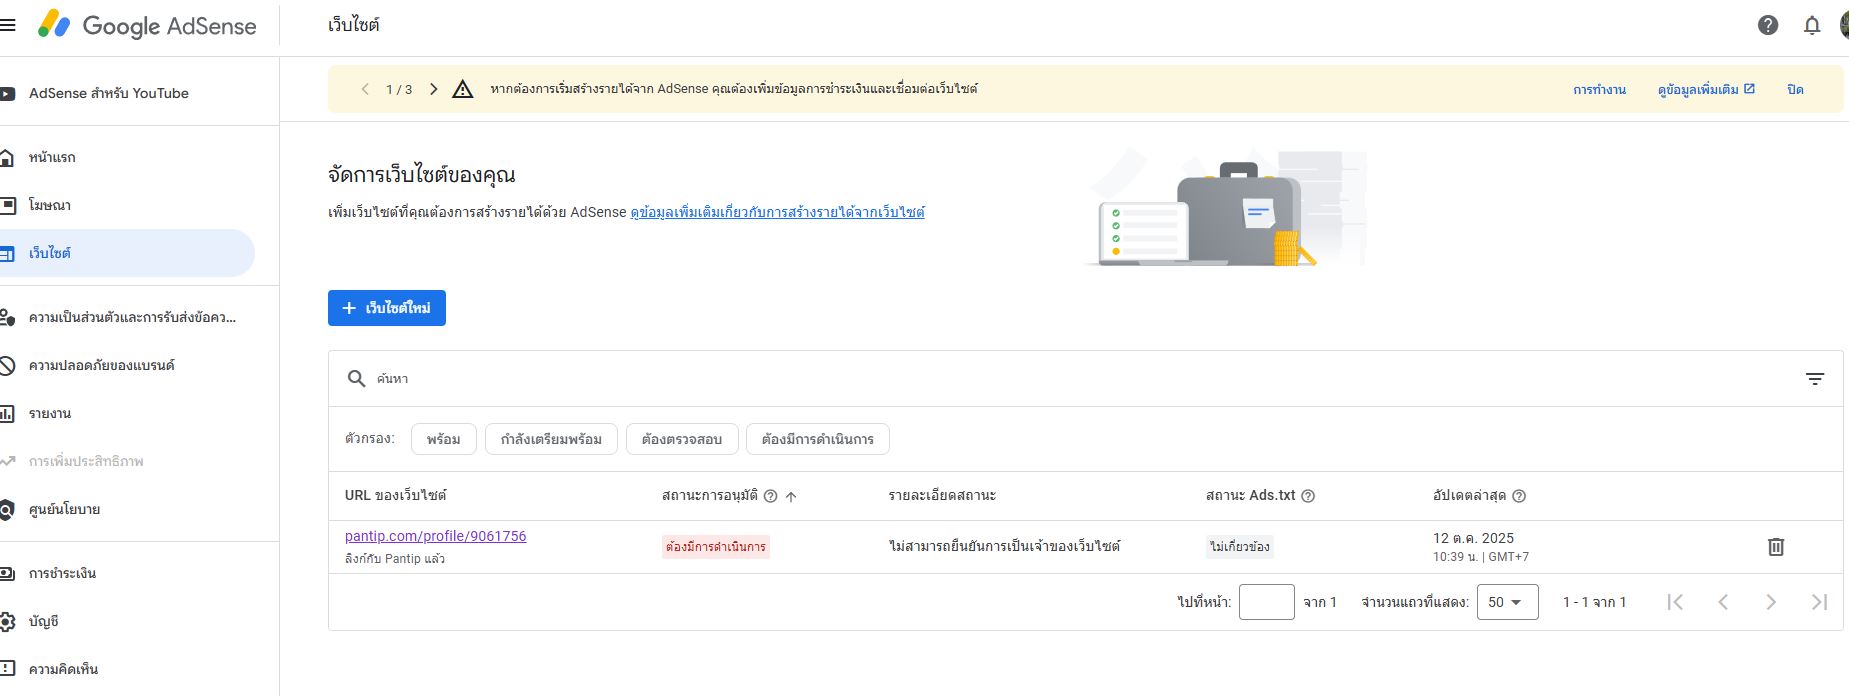Image resolution: width=1849 pixels, height=696 pixels.
Task: Open the account profile avatar
Action: [x=1844, y=25]
